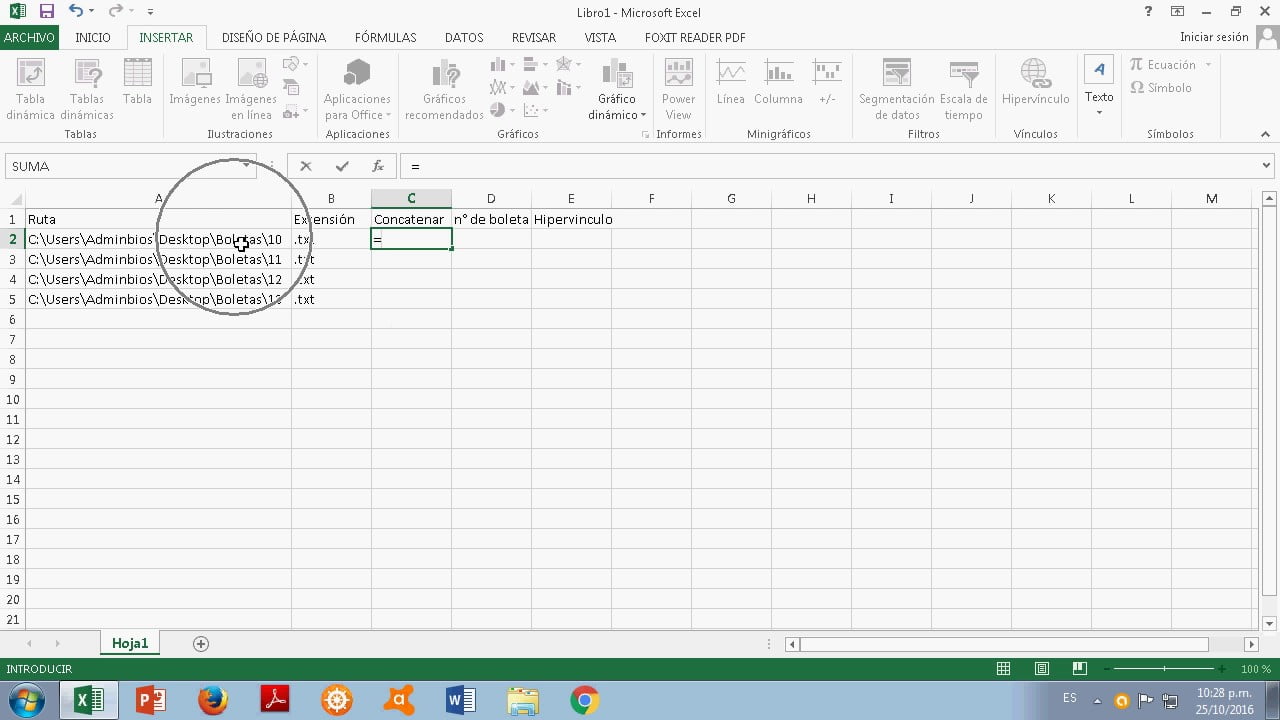Viewport: 1280px width, 720px height.
Task: Undo the last action
Action: coord(76,12)
